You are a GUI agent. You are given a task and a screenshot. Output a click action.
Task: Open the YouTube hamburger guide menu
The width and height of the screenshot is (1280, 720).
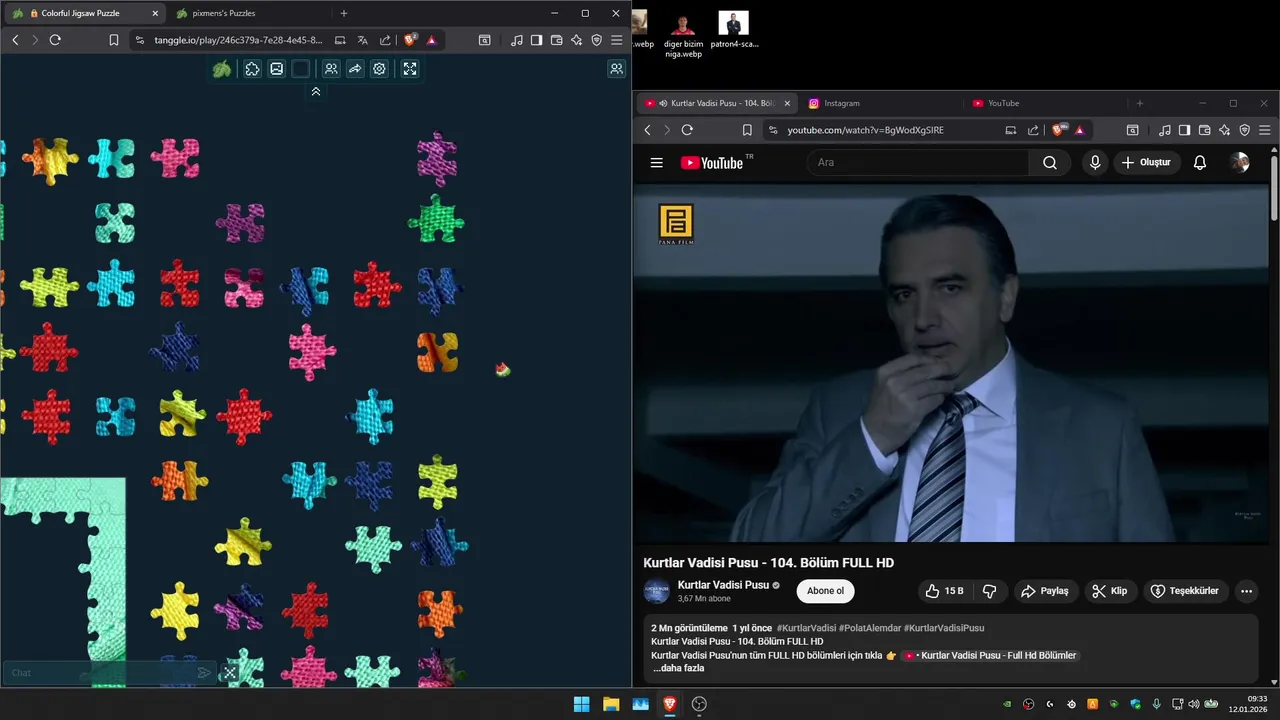coord(657,163)
